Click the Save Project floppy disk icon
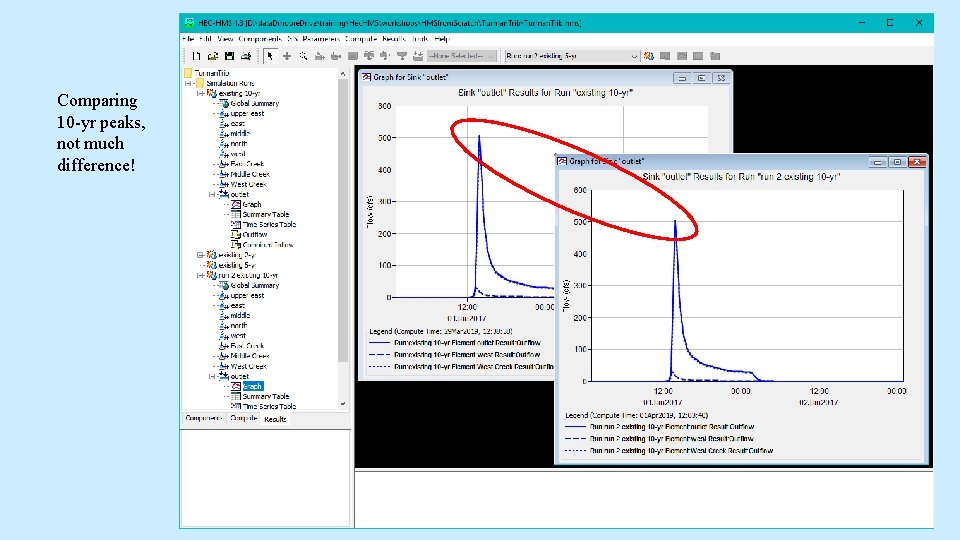Image resolution: width=960 pixels, height=540 pixels. pos(229,56)
